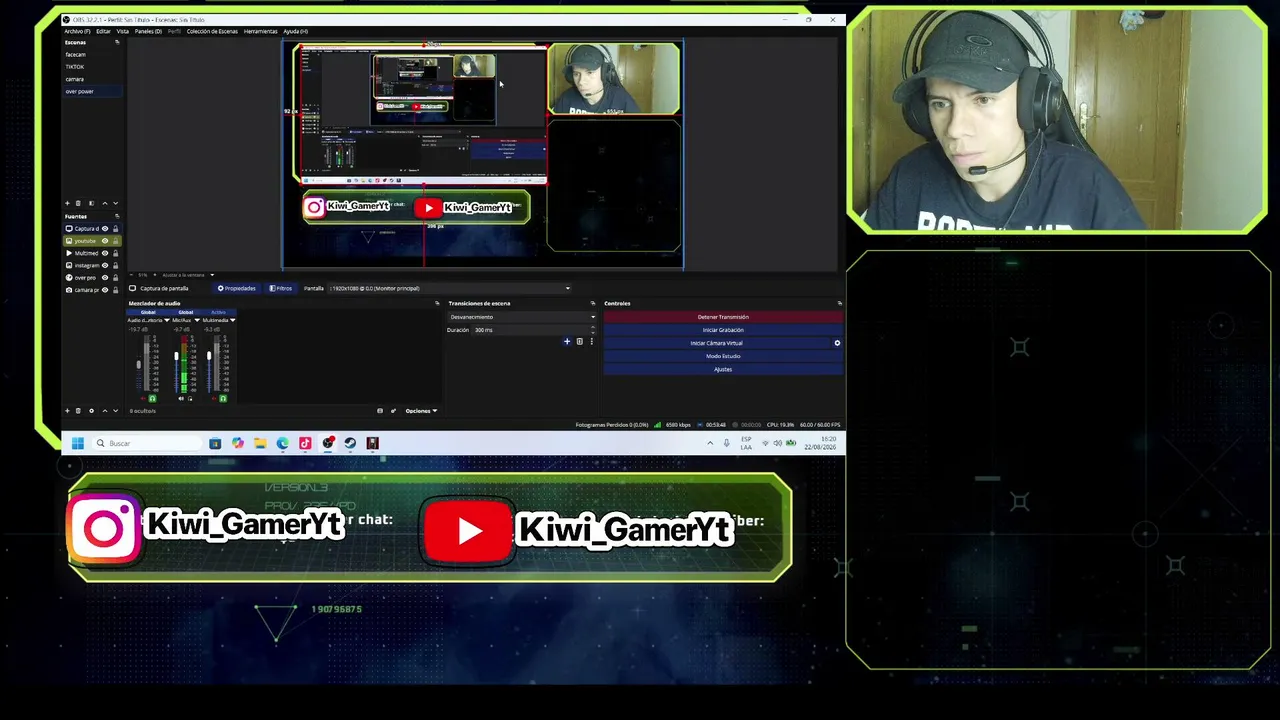Image resolution: width=1280 pixels, height=720 pixels.
Task: Open Microsoft Edge from the taskbar
Action: (x=283, y=443)
